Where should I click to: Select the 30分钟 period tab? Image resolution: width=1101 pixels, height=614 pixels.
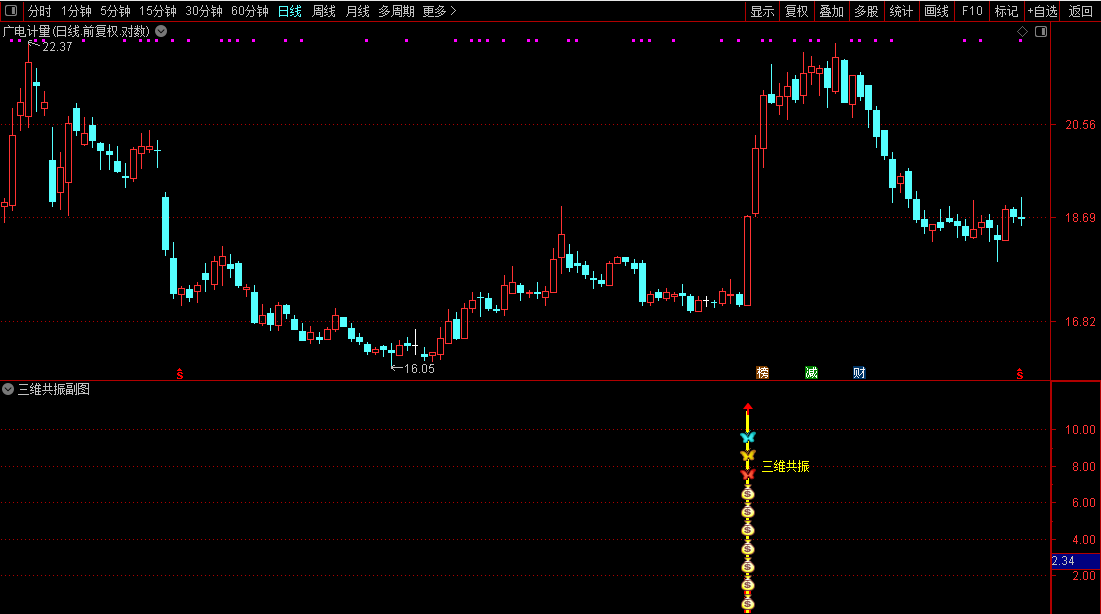tap(204, 11)
